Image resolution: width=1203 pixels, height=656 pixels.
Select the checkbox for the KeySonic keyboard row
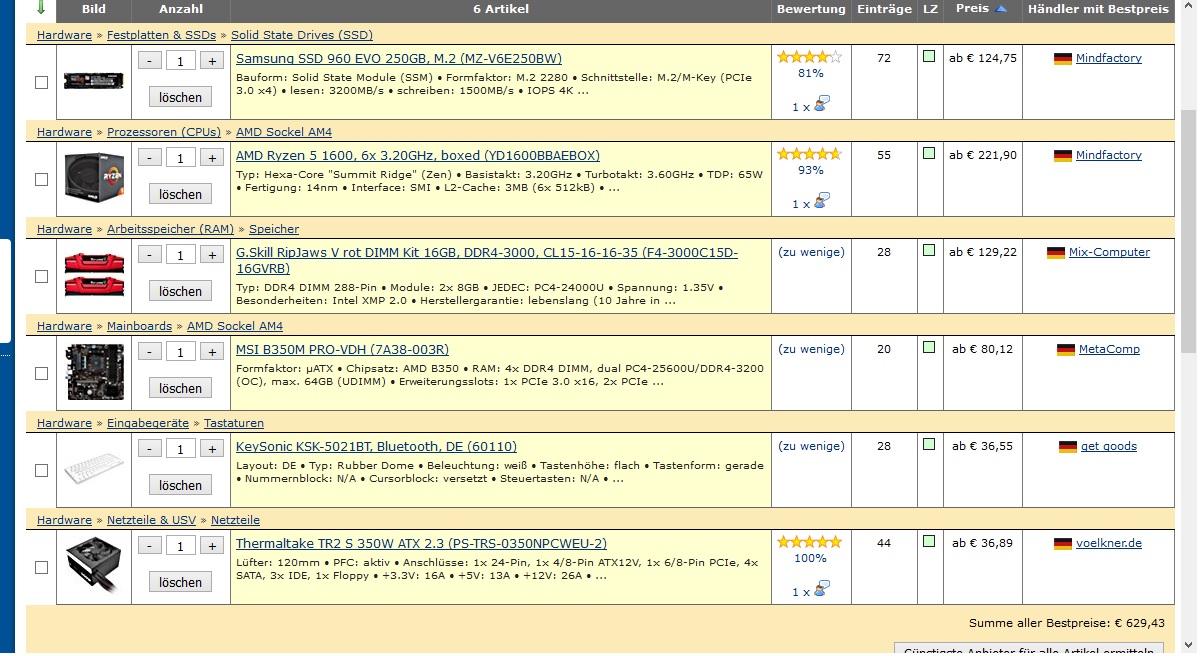click(41, 470)
